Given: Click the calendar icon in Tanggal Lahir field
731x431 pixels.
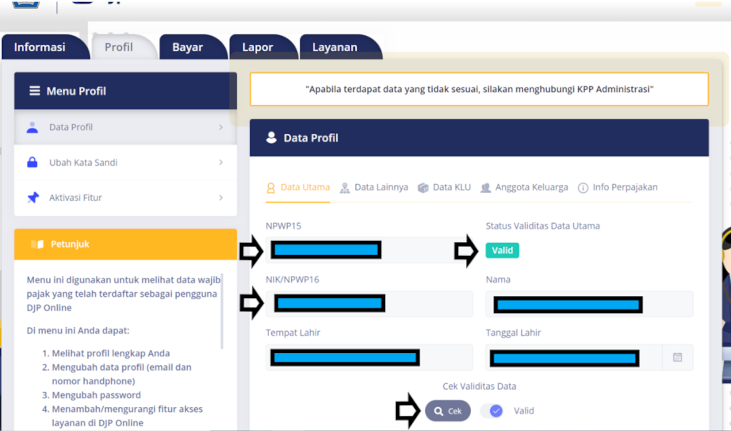Looking at the screenshot, I should click(677, 358).
